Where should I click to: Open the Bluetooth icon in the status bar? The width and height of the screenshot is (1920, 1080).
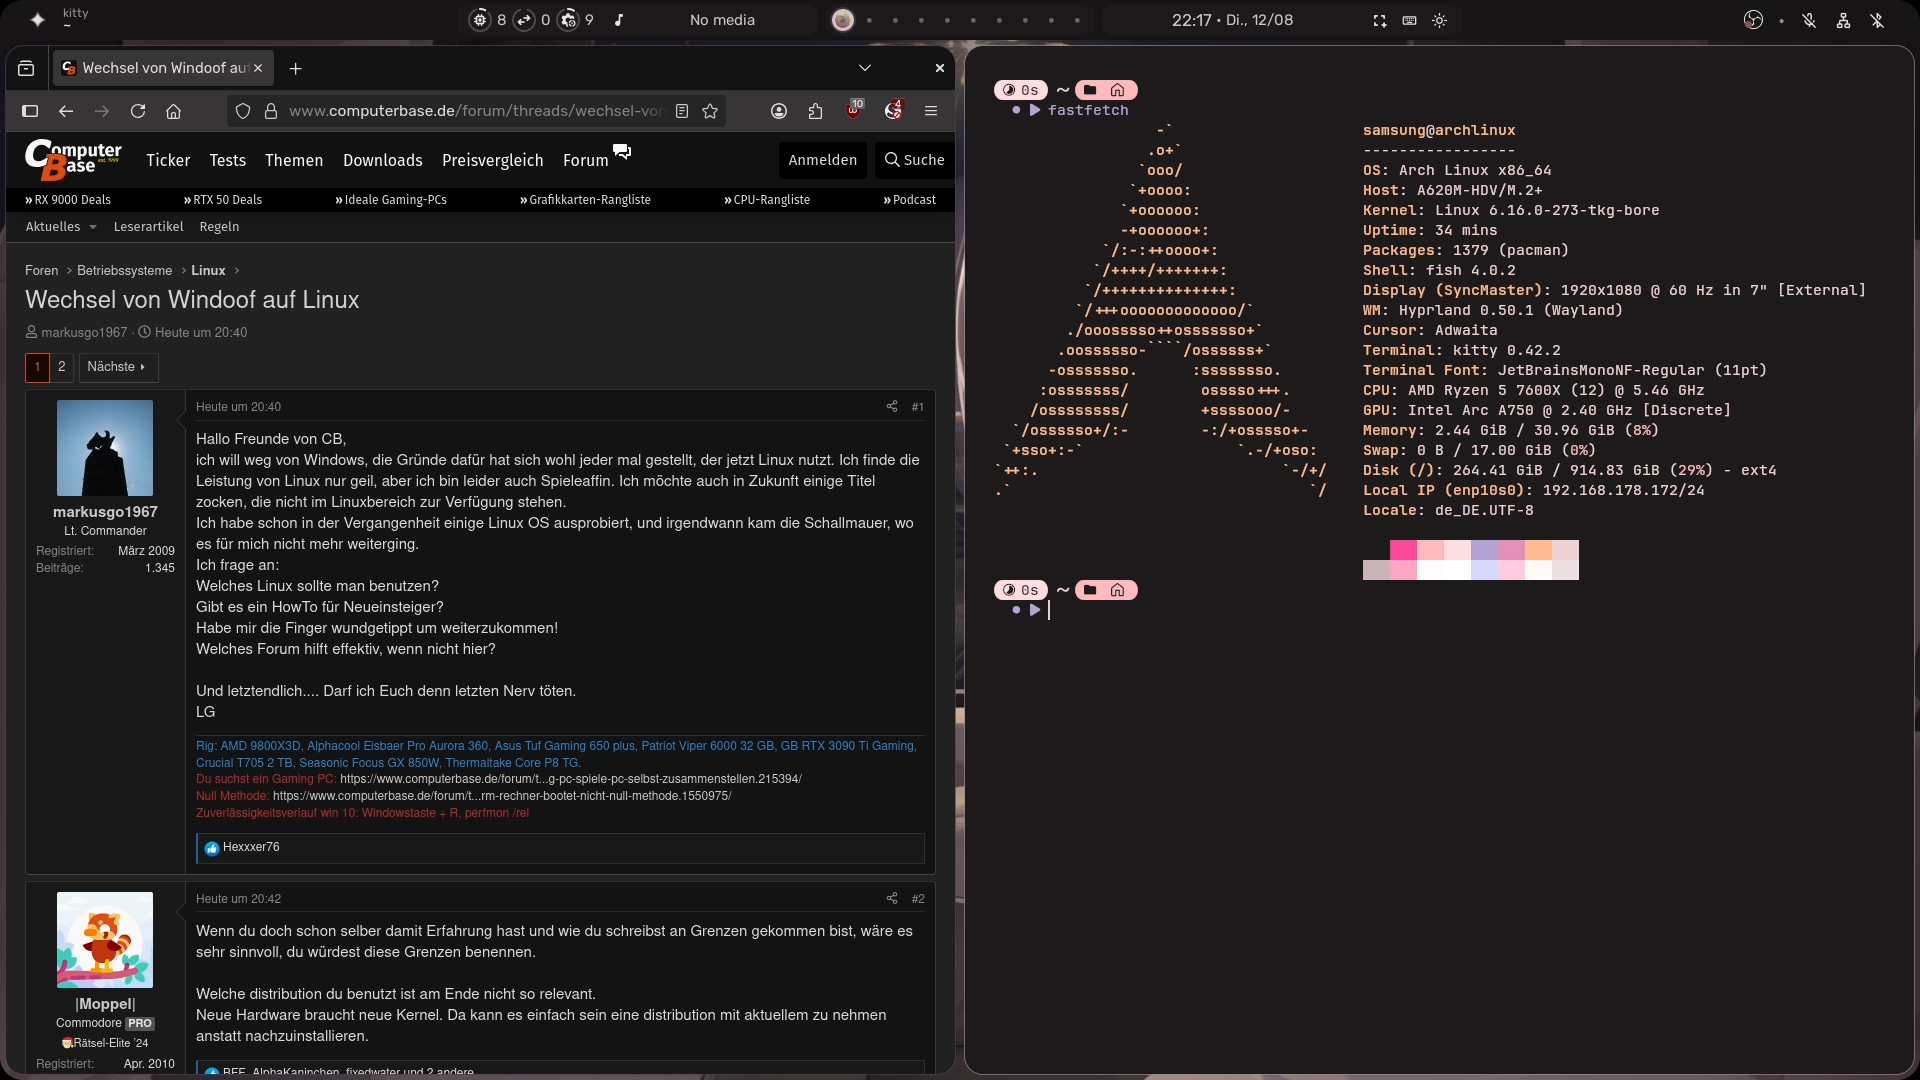point(1878,20)
